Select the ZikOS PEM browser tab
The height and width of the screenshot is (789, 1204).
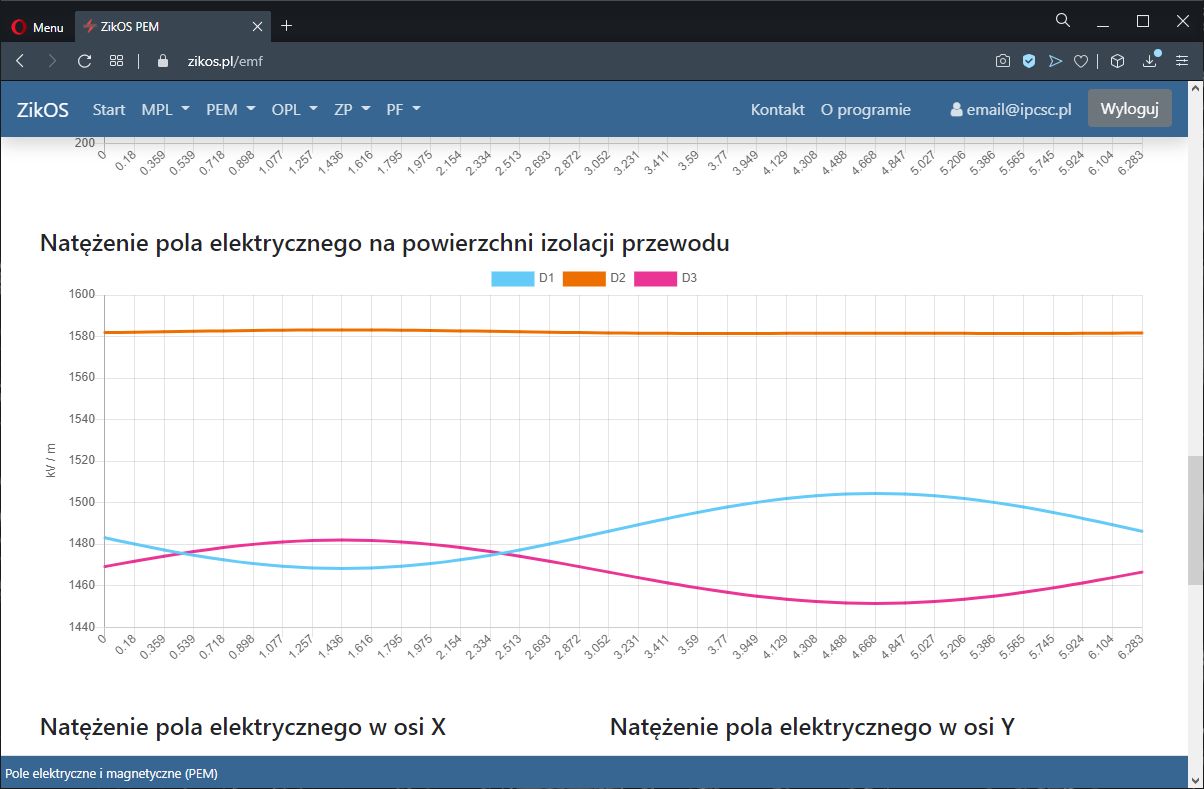(x=170, y=27)
